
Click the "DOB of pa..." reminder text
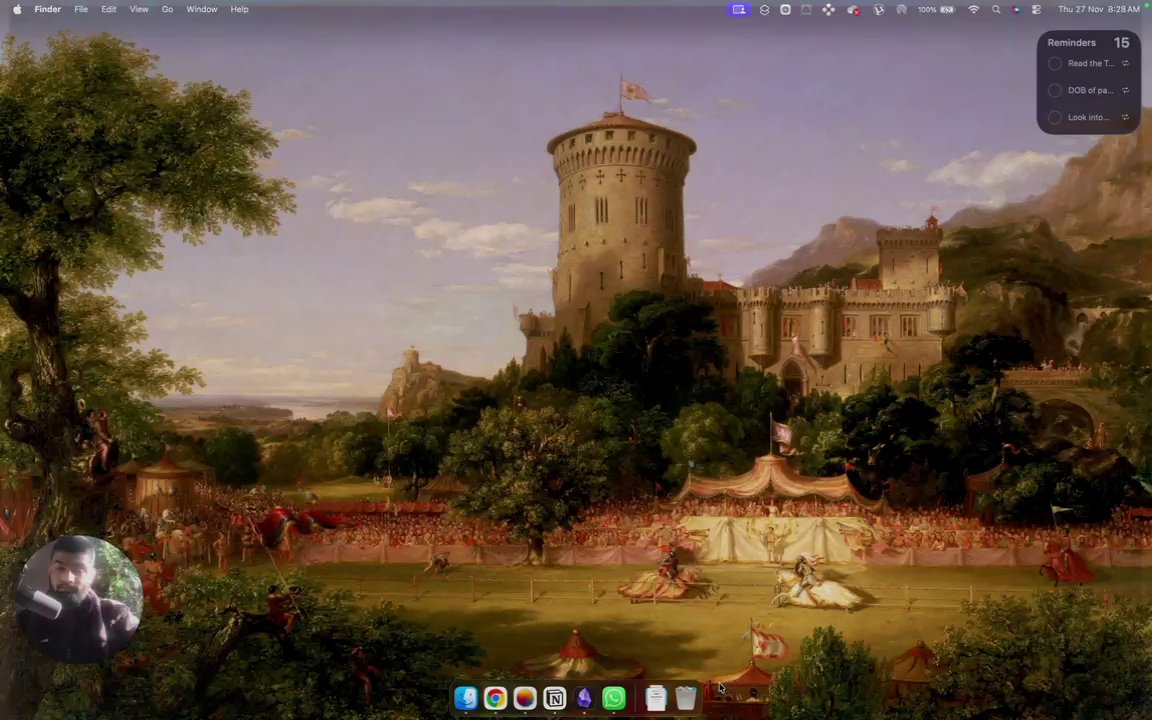[x=1090, y=90]
